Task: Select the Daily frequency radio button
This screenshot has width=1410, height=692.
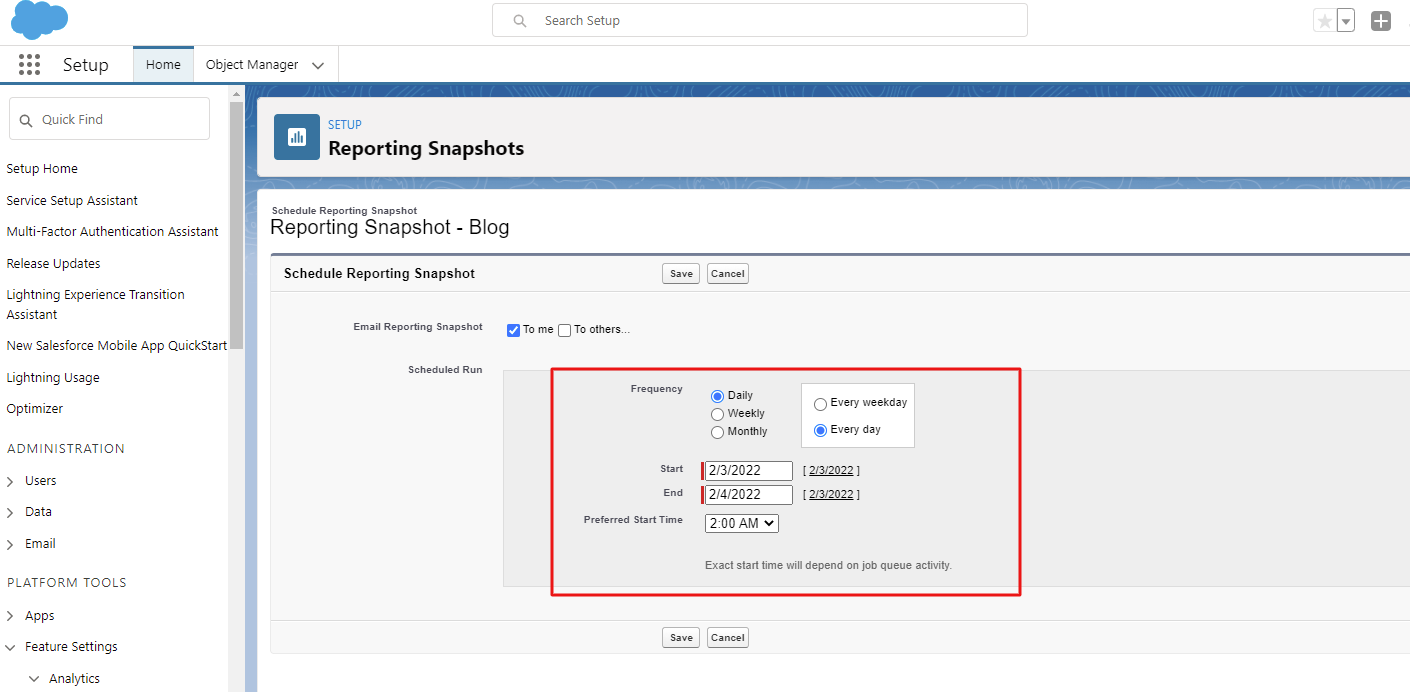Action: 717,396
